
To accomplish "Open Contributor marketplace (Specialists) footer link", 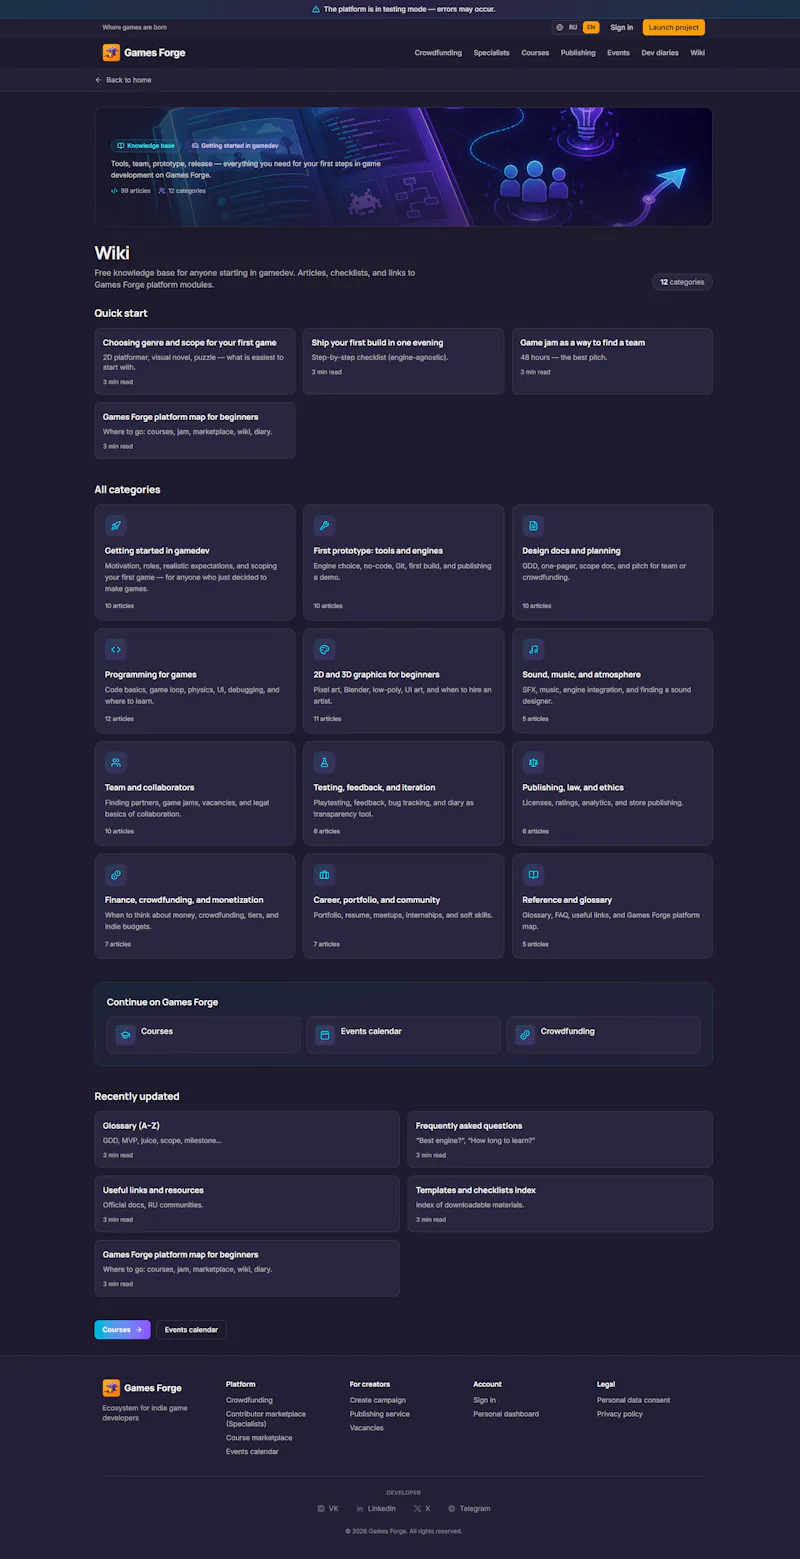I will (x=266, y=1418).
